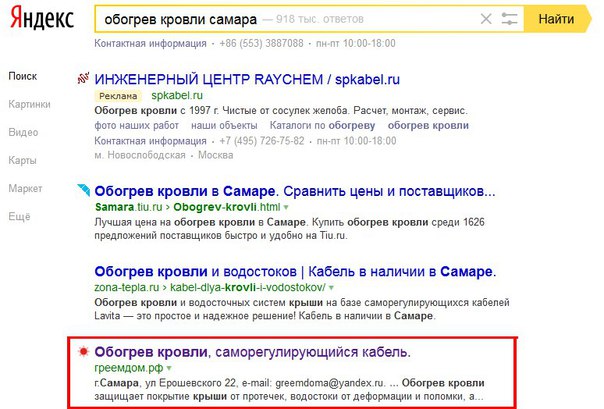
Task: Switch to Видео search
Action: [x=23, y=132]
